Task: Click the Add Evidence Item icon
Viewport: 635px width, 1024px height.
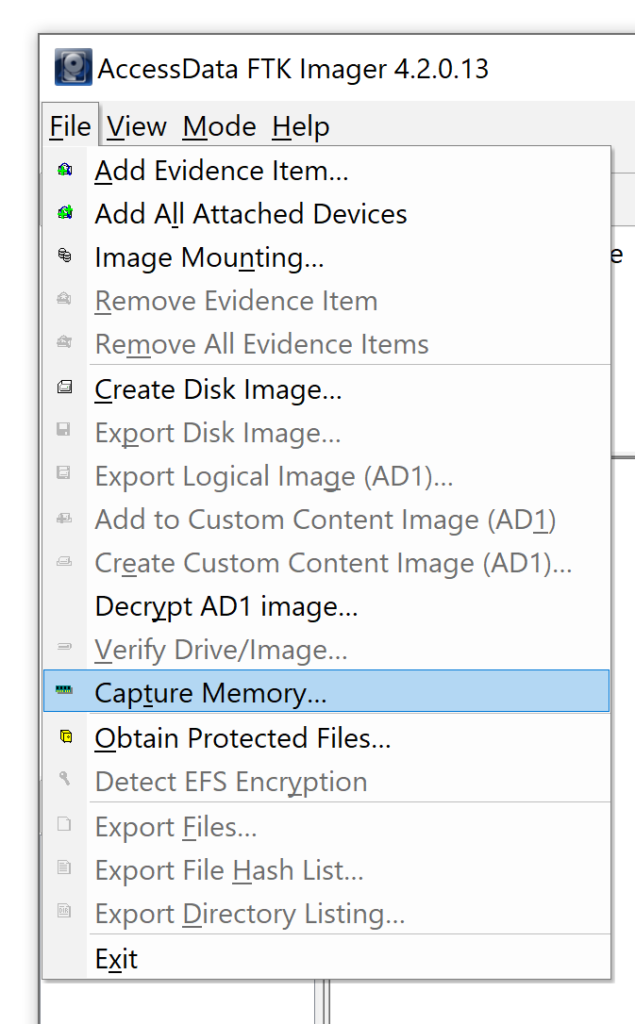Action: click(x=62, y=170)
